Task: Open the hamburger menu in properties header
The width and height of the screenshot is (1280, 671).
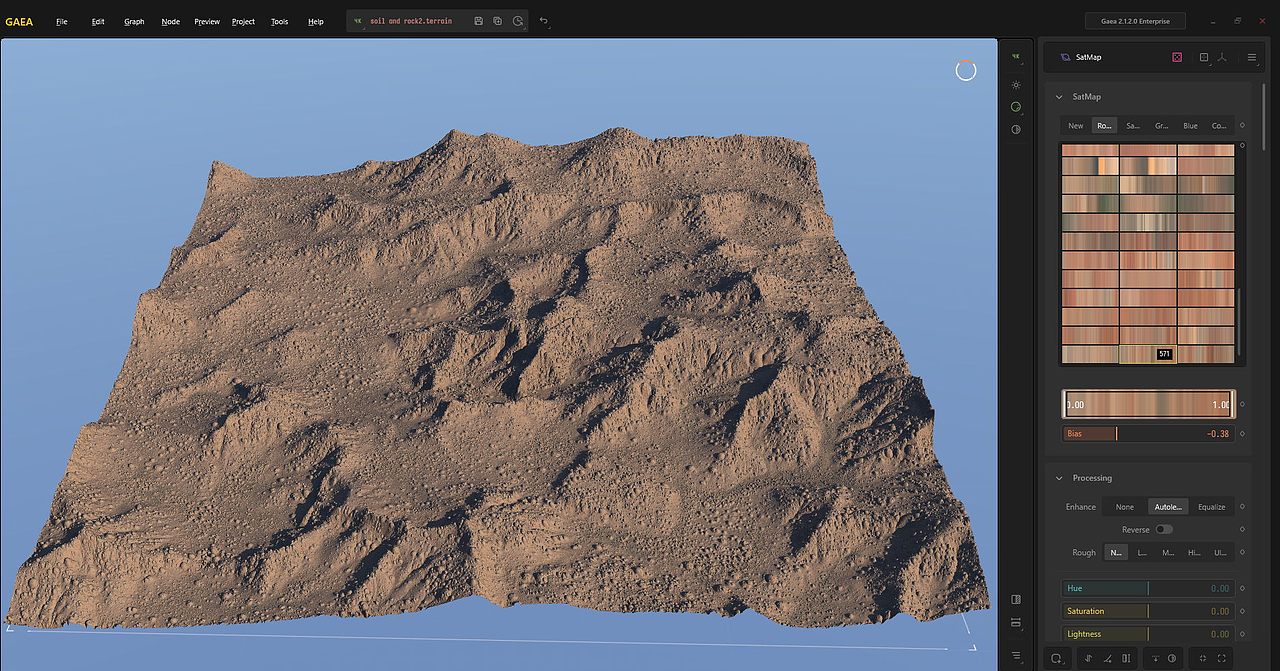Action: (x=1251, y=57)
